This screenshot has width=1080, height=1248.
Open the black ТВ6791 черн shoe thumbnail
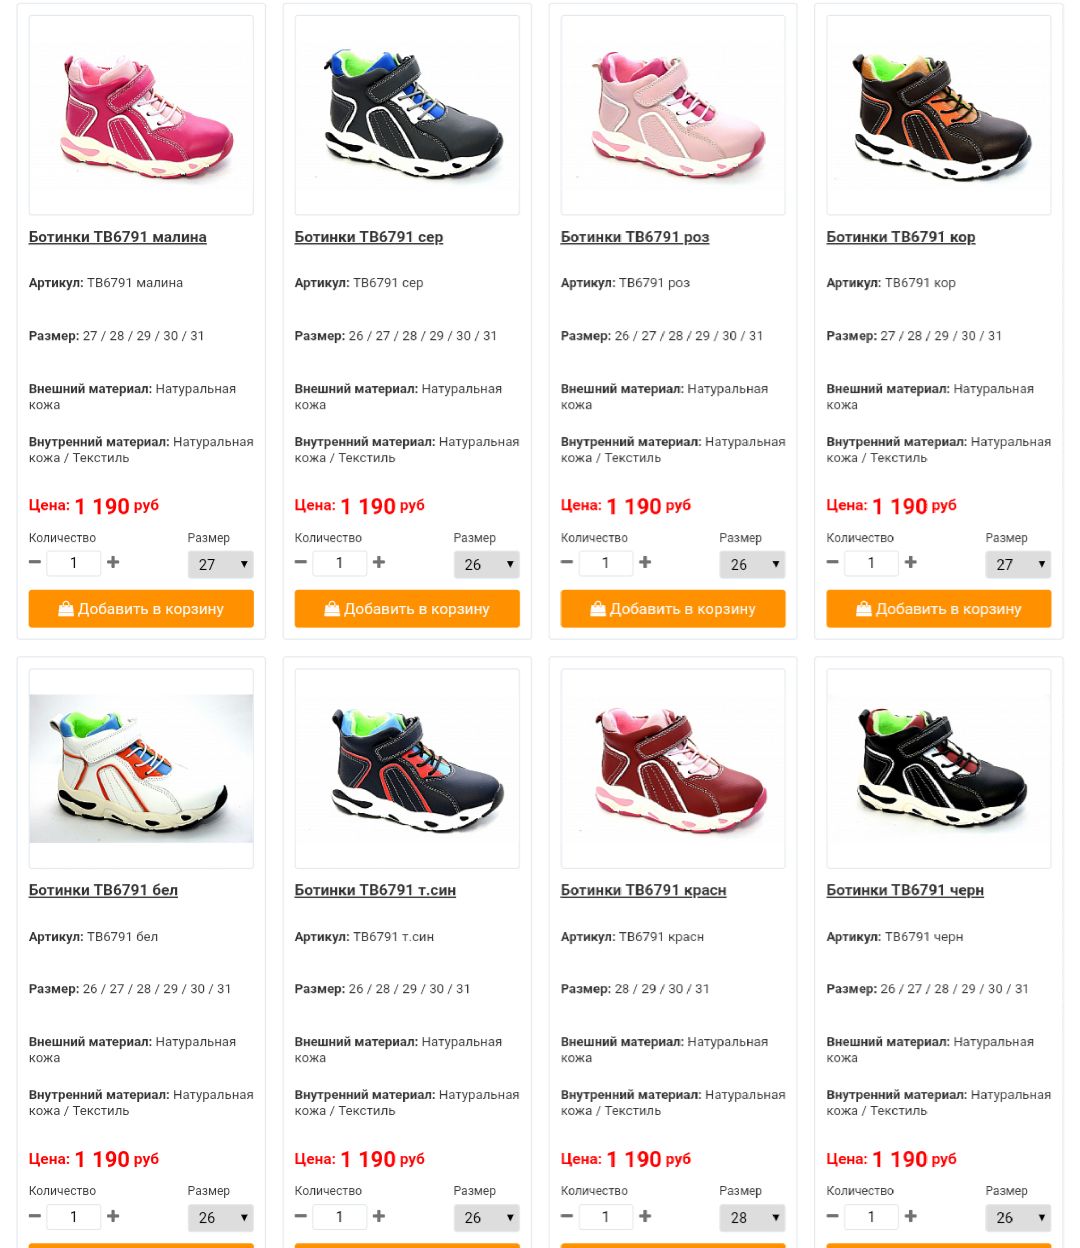(x=939, y=768)
